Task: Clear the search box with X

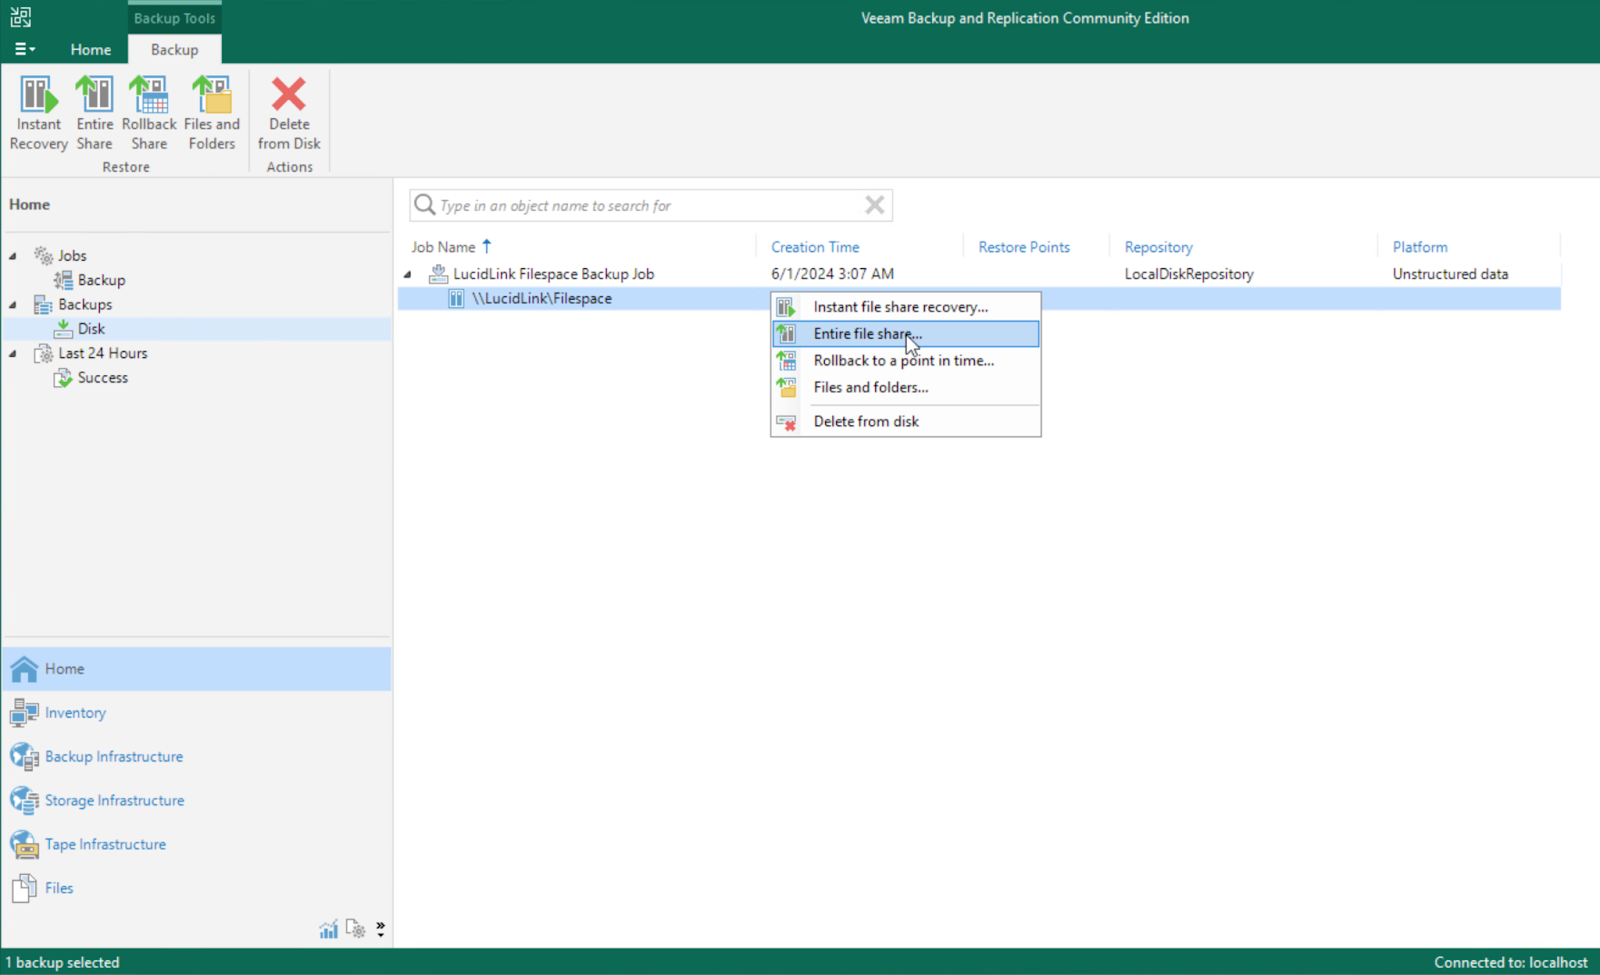Action: click(x=874, y=205)
